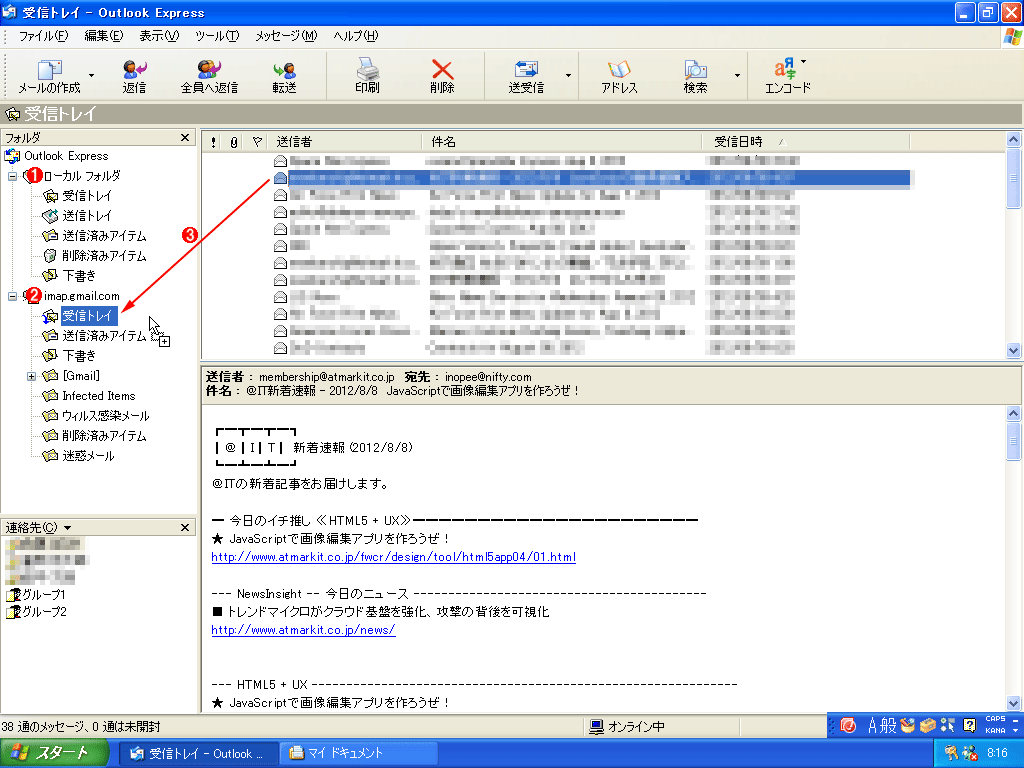Click the message list scroll down arrow
Screen dimensions: 1024x768
[1013, 351]
